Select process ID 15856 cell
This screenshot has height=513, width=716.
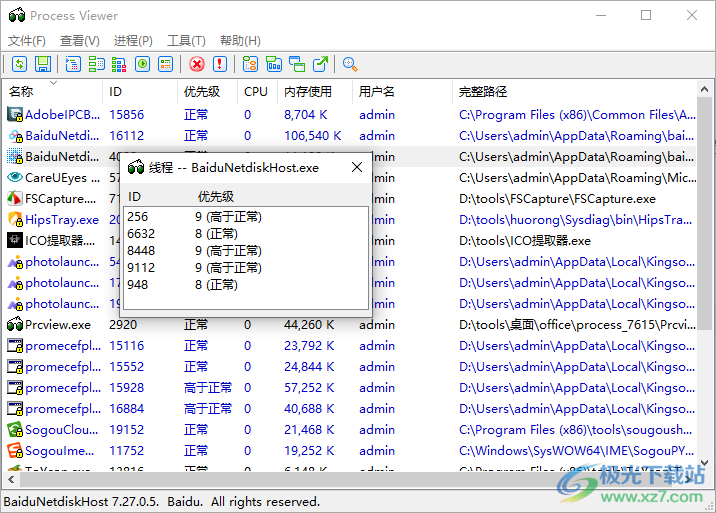[x=126, y=115]
